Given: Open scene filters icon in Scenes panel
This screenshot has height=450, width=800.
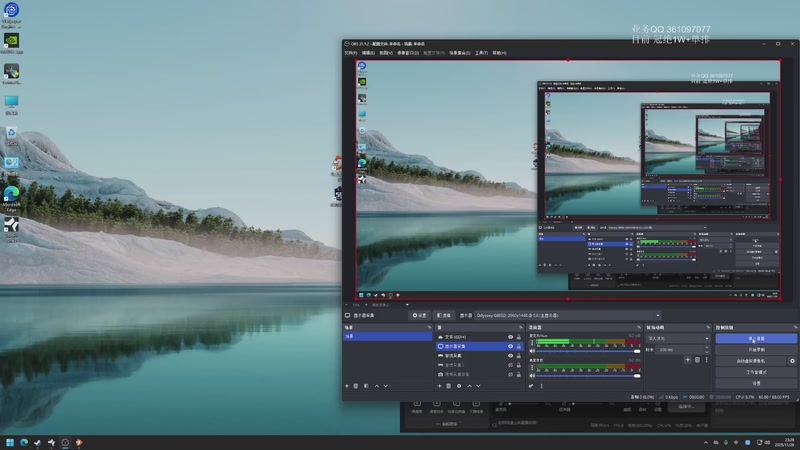Looking at the screenshot, I should [366, 386].
